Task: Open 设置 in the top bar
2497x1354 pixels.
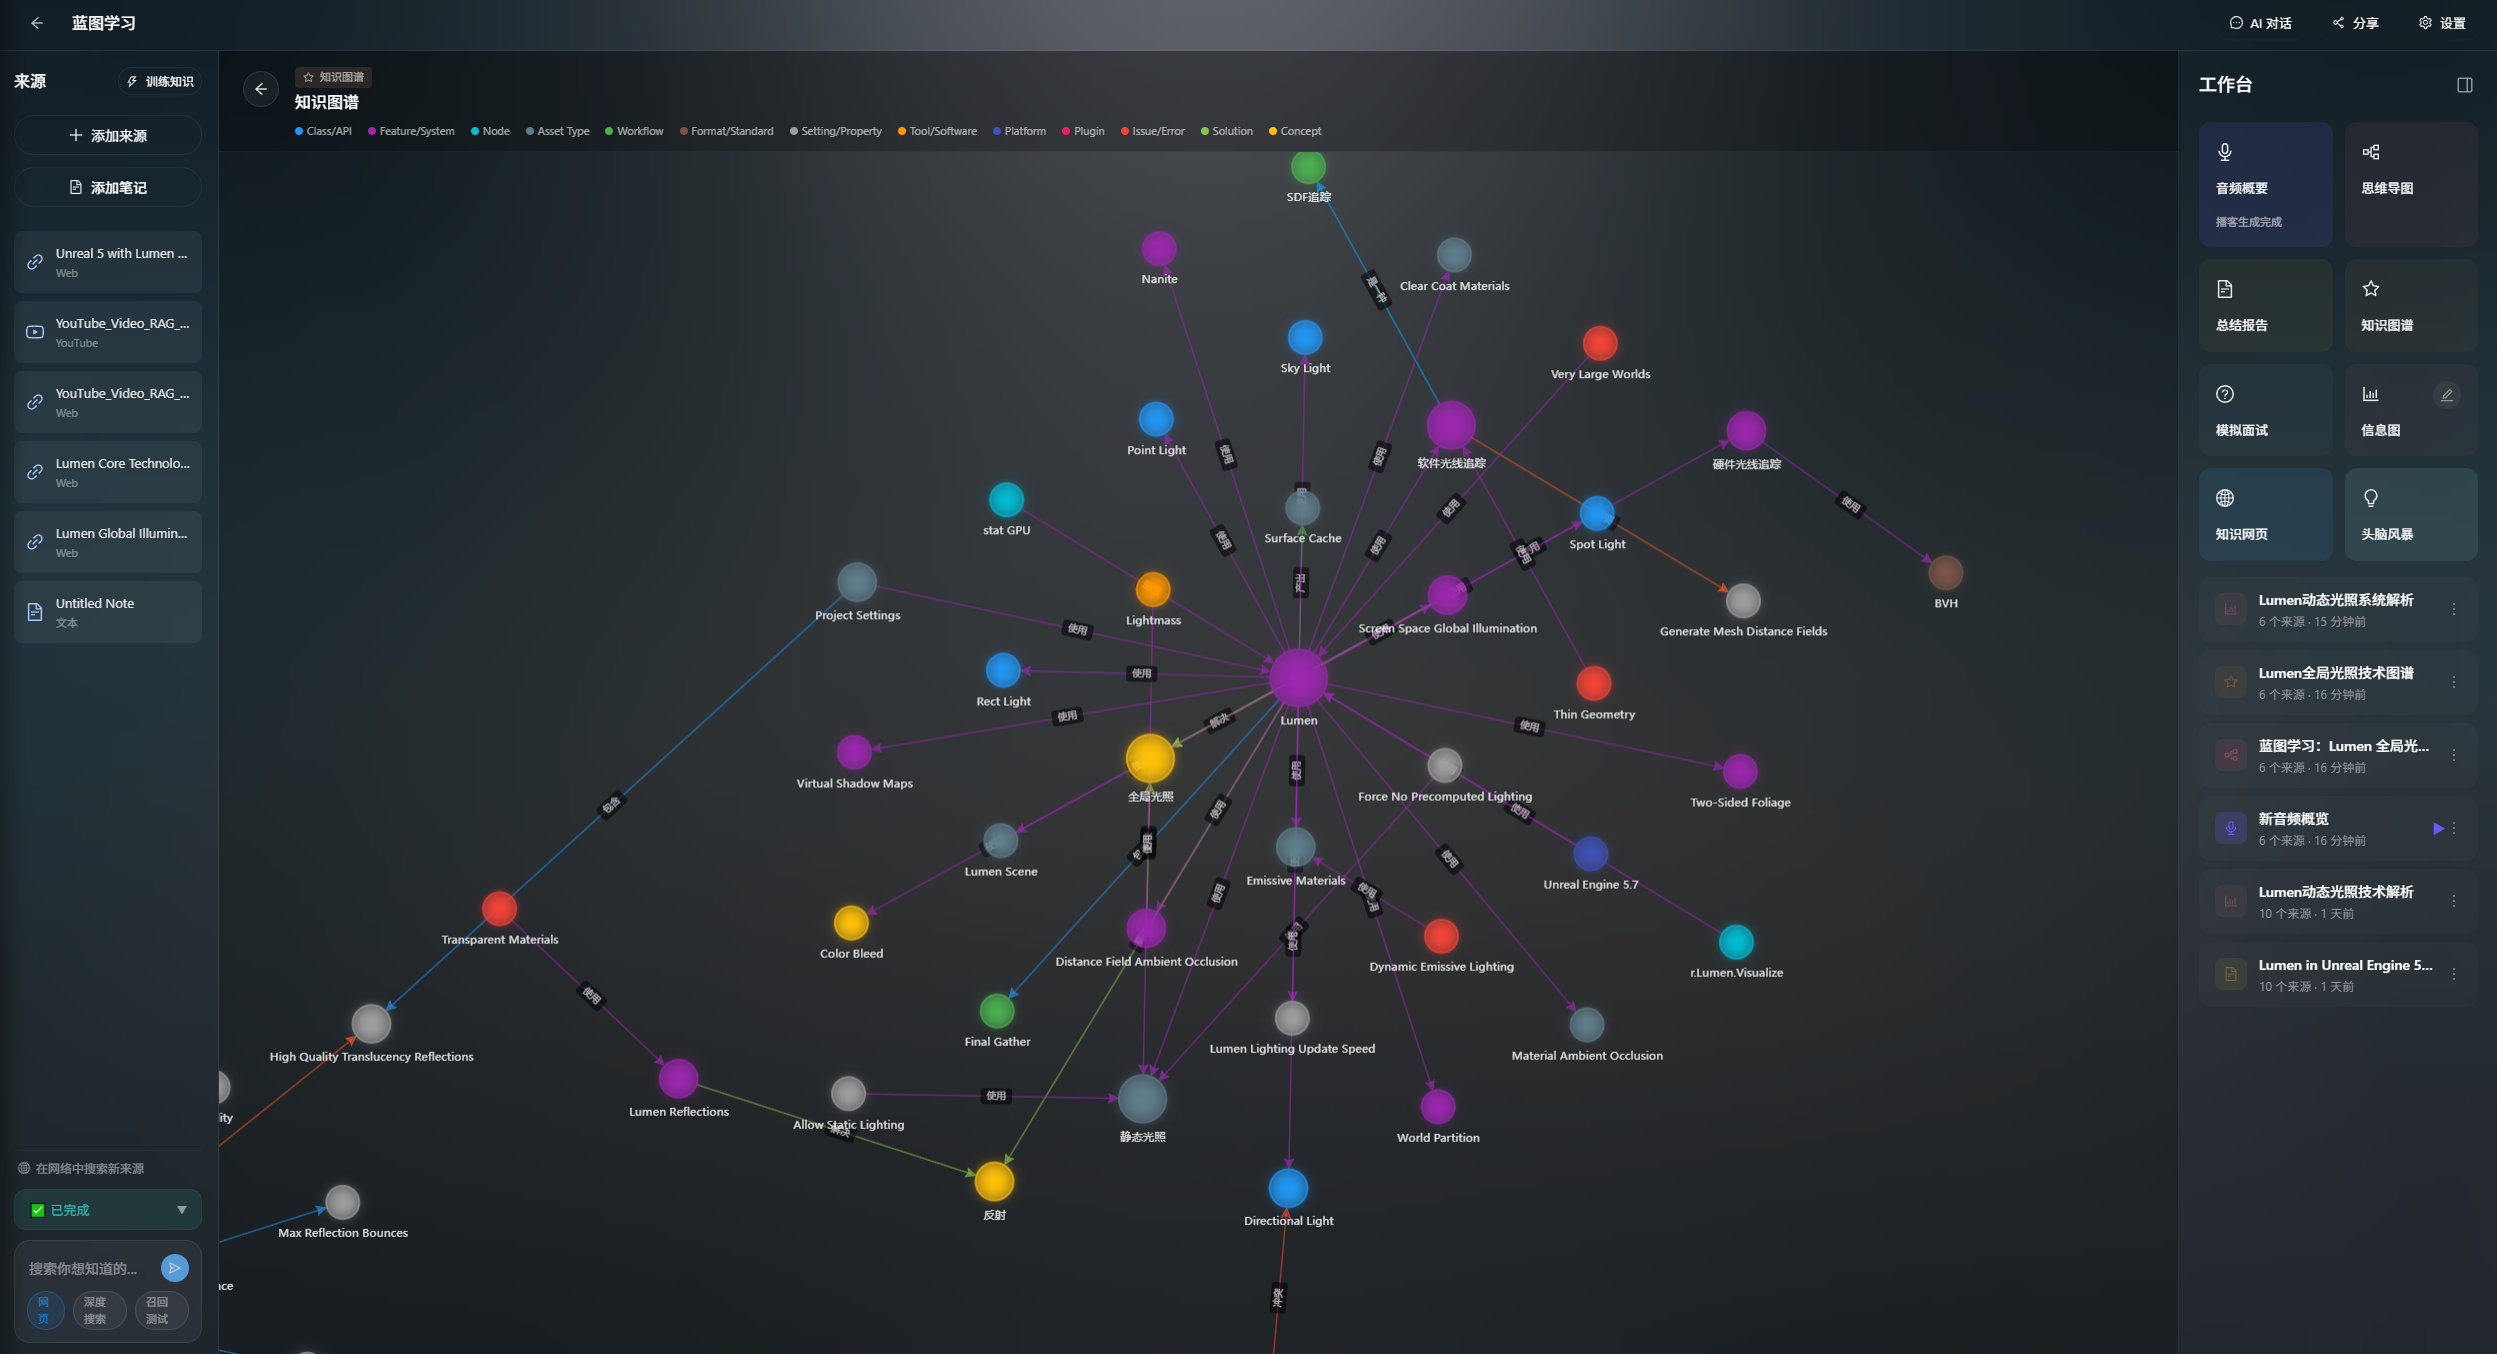Action: coord(2442,23)
